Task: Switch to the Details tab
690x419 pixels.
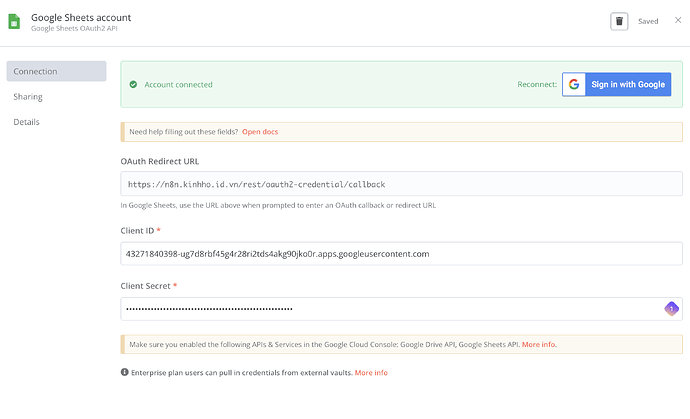Action: 26,122
